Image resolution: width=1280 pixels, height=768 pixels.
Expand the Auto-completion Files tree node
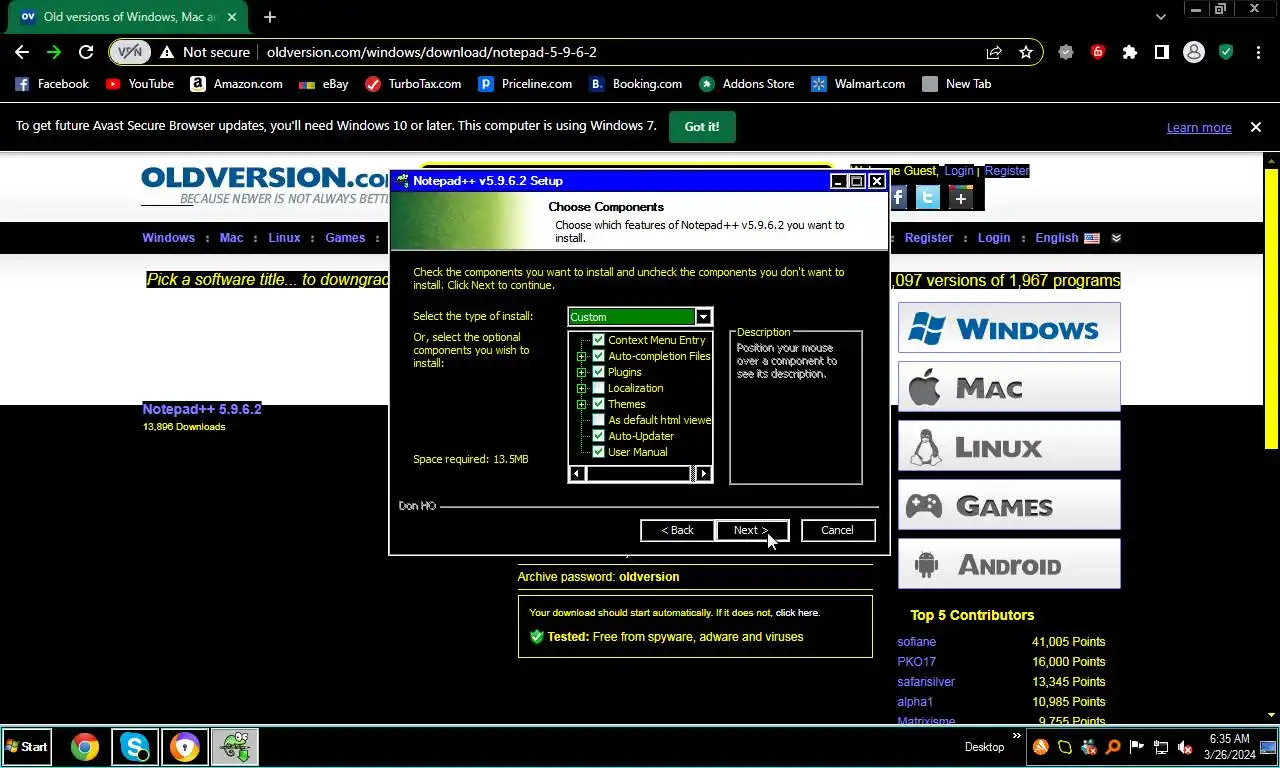click(x=581, y=356)
